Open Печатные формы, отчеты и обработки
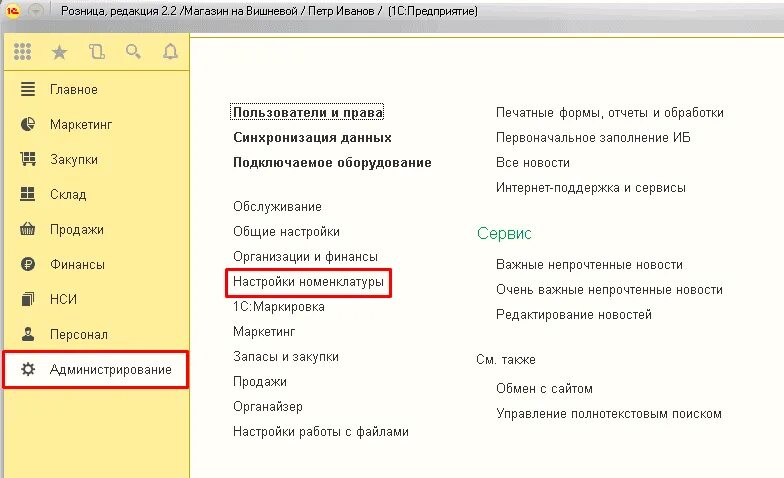 pyautogui.click(x=610, y=112)
